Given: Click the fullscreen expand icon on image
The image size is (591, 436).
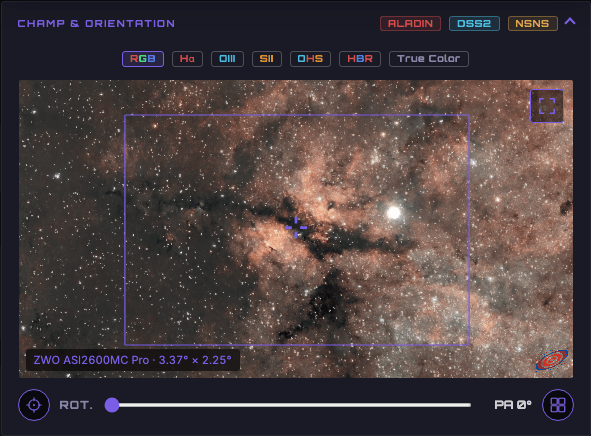Looking at the screenshot, I should 547,106.
